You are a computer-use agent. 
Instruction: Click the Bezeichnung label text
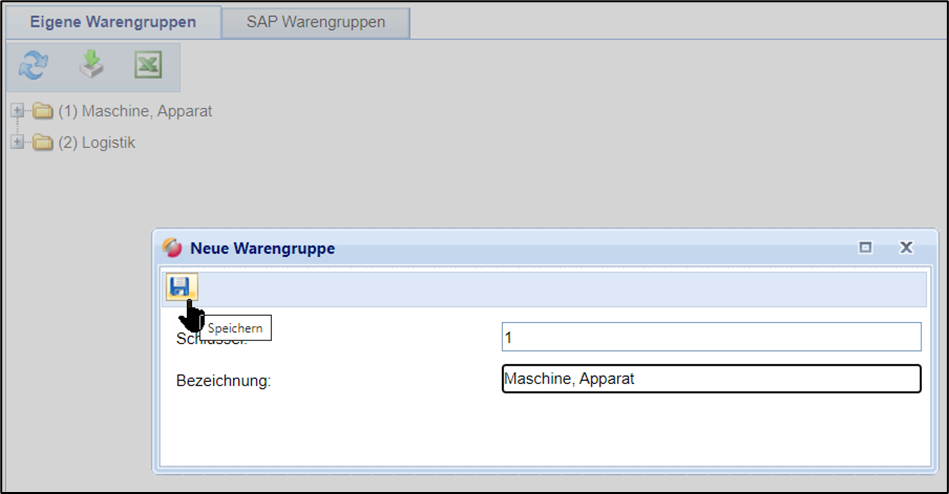pyautogui.click(x=224, y=380)
